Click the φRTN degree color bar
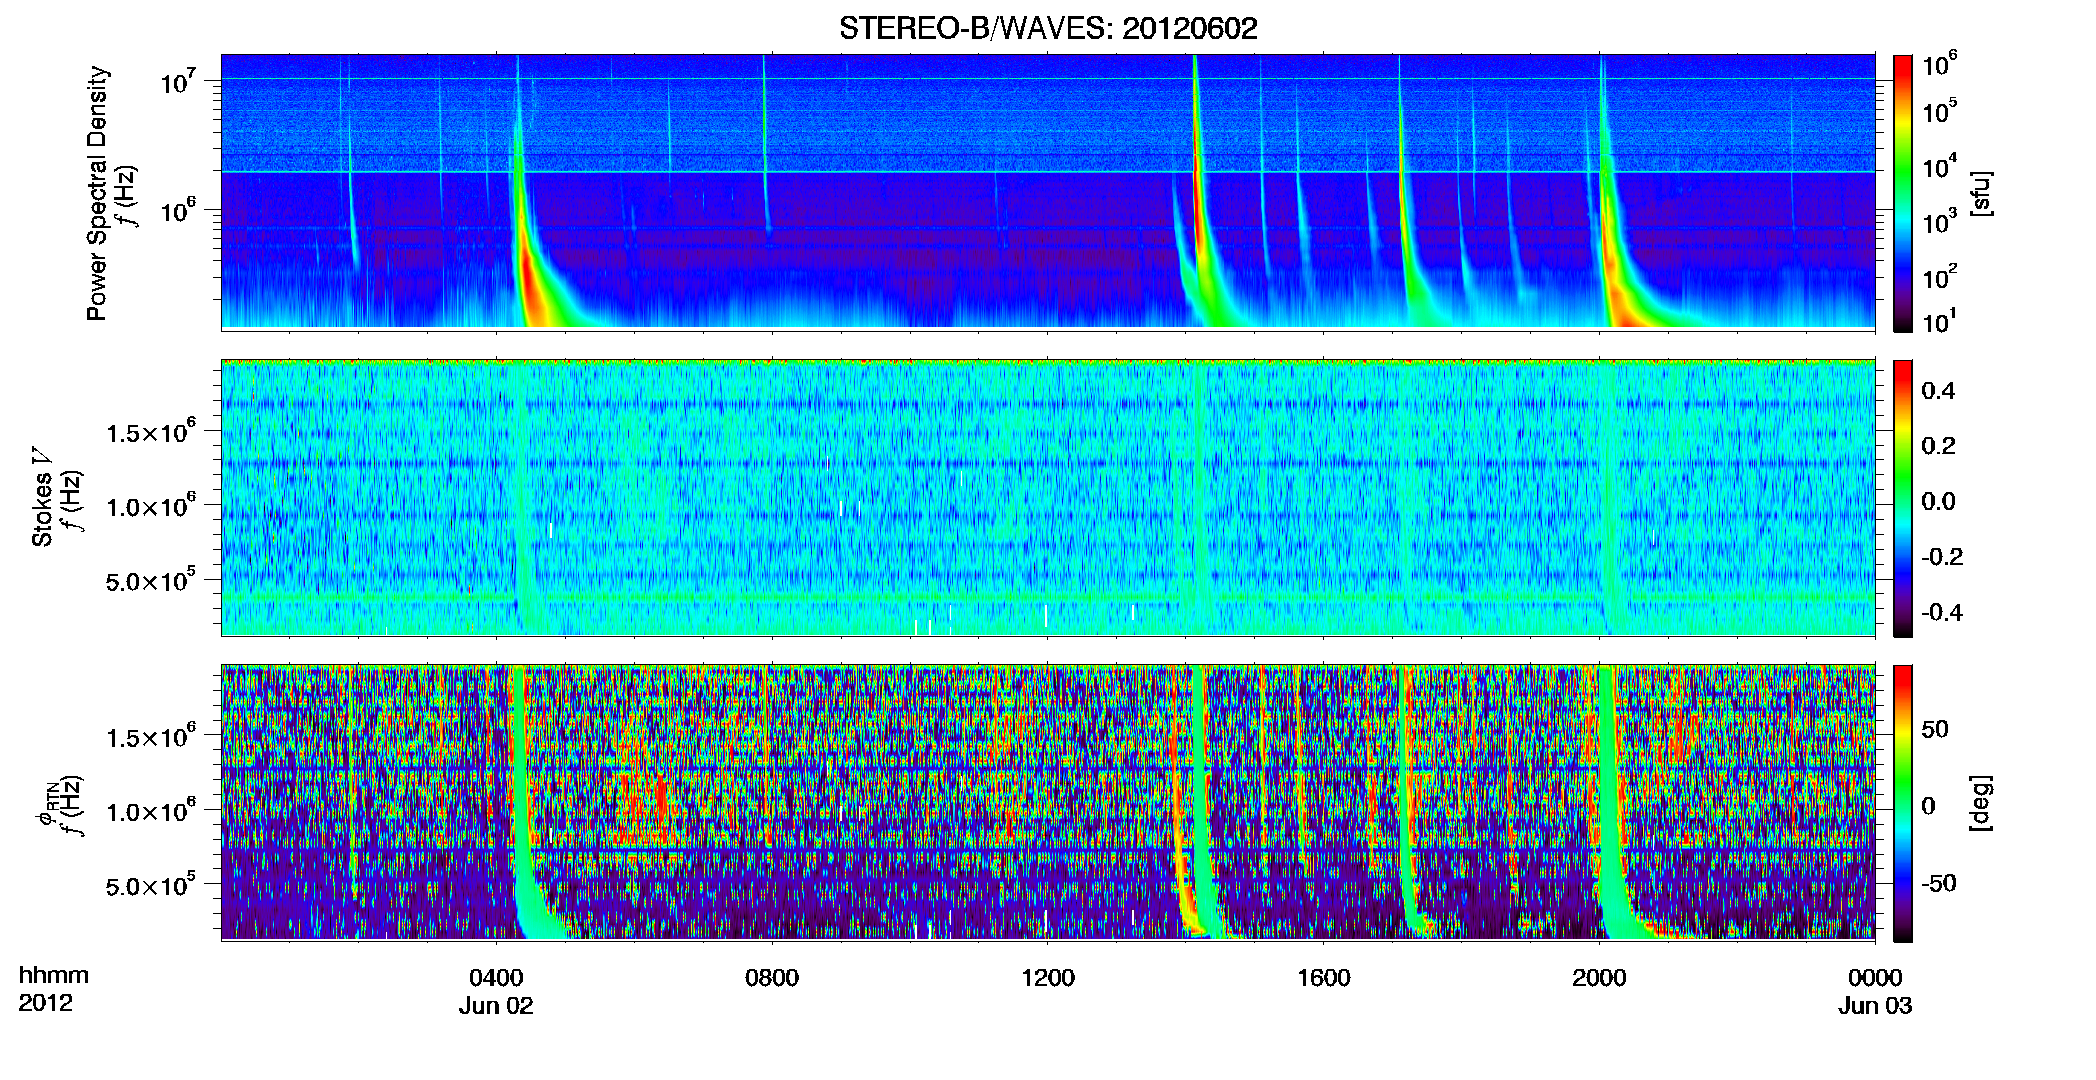Image resolution: width=2096 pixels, height=1080 pixels. point(1902,803)
